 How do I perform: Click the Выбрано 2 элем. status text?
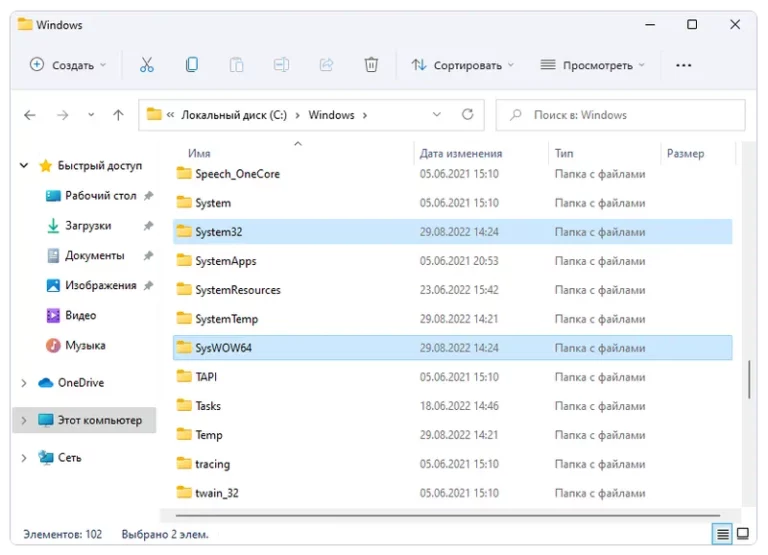pyautogui.click(x=165, y=534)
